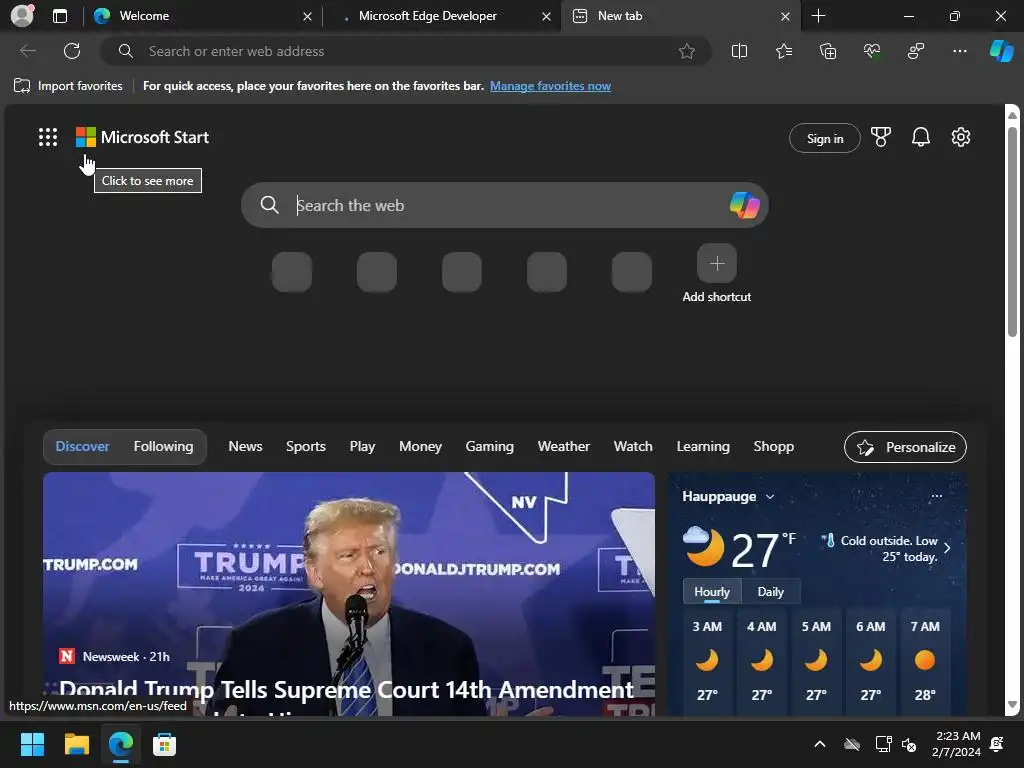Viewport: 1024px width, 768px height.
Task: Click the Personalize button
Action: tap(904, 447)
